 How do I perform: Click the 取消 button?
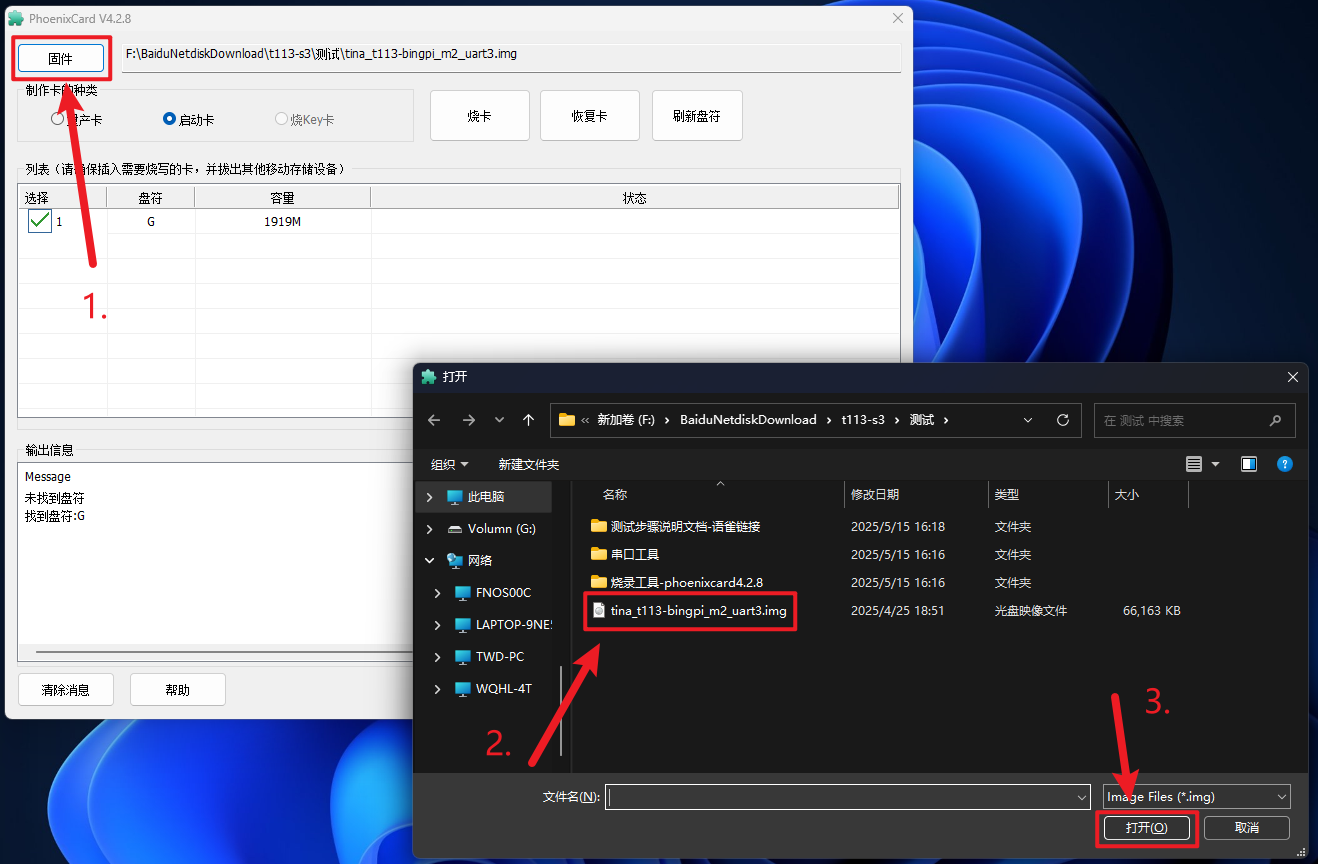coord(1247,828)
